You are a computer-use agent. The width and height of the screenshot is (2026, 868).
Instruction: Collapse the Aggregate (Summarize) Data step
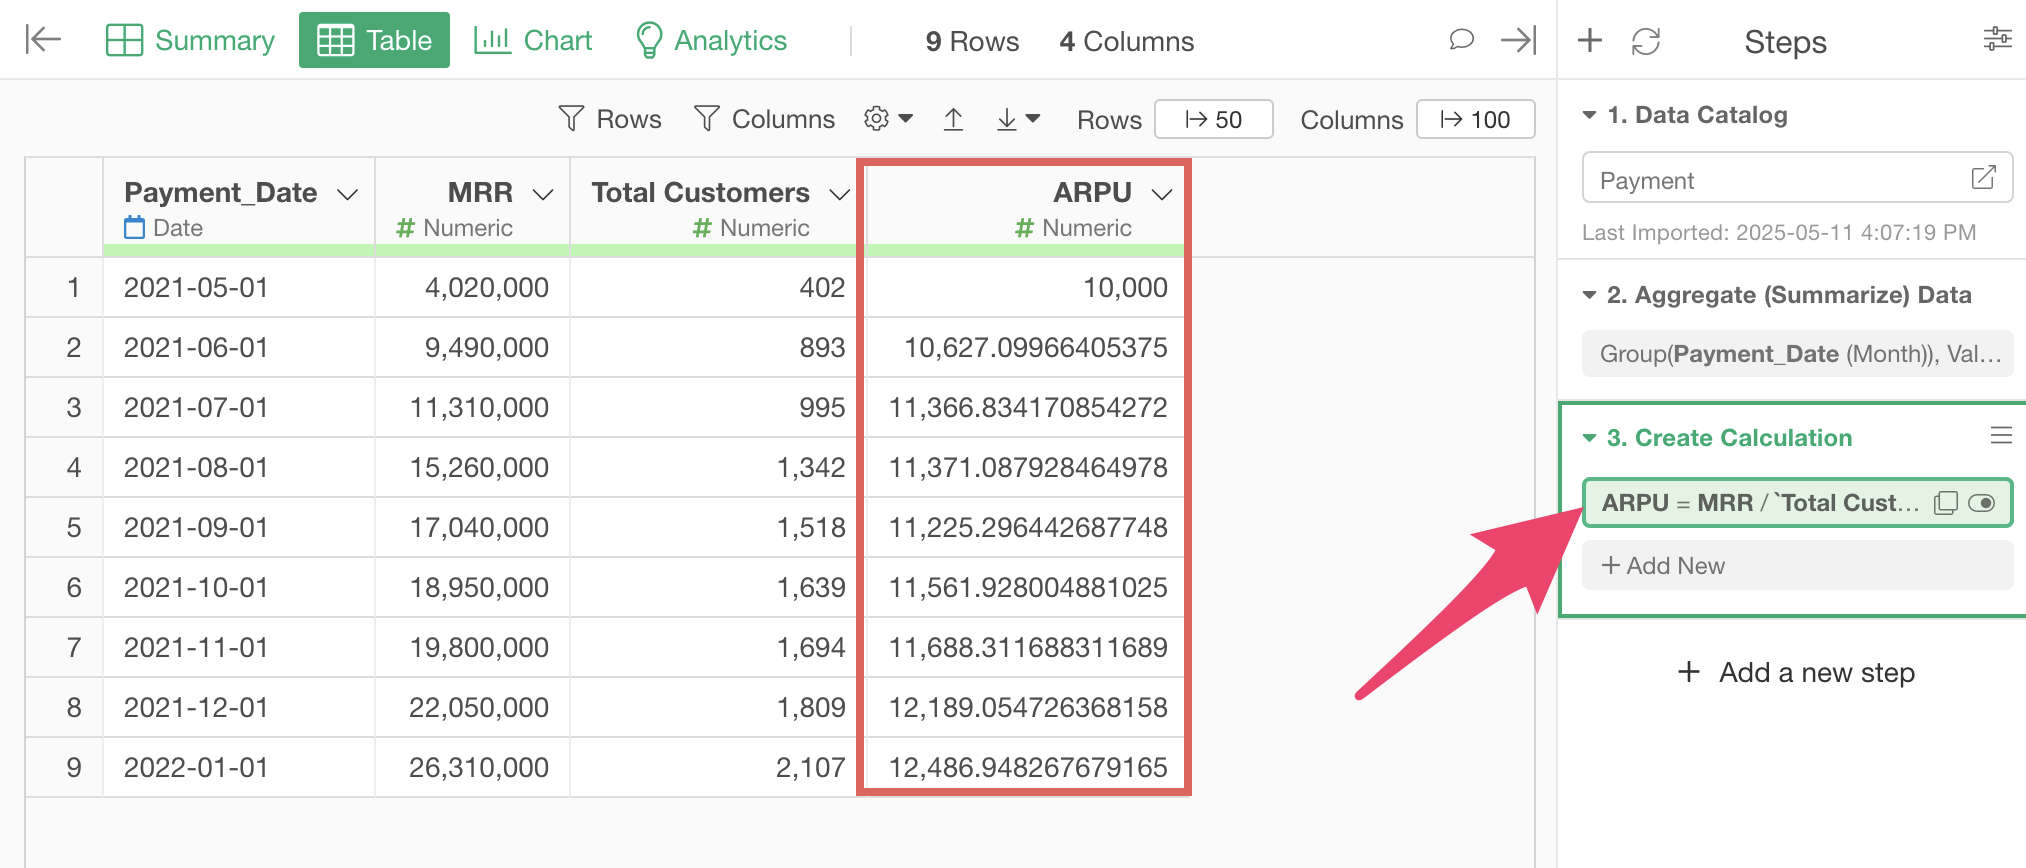1589,296
